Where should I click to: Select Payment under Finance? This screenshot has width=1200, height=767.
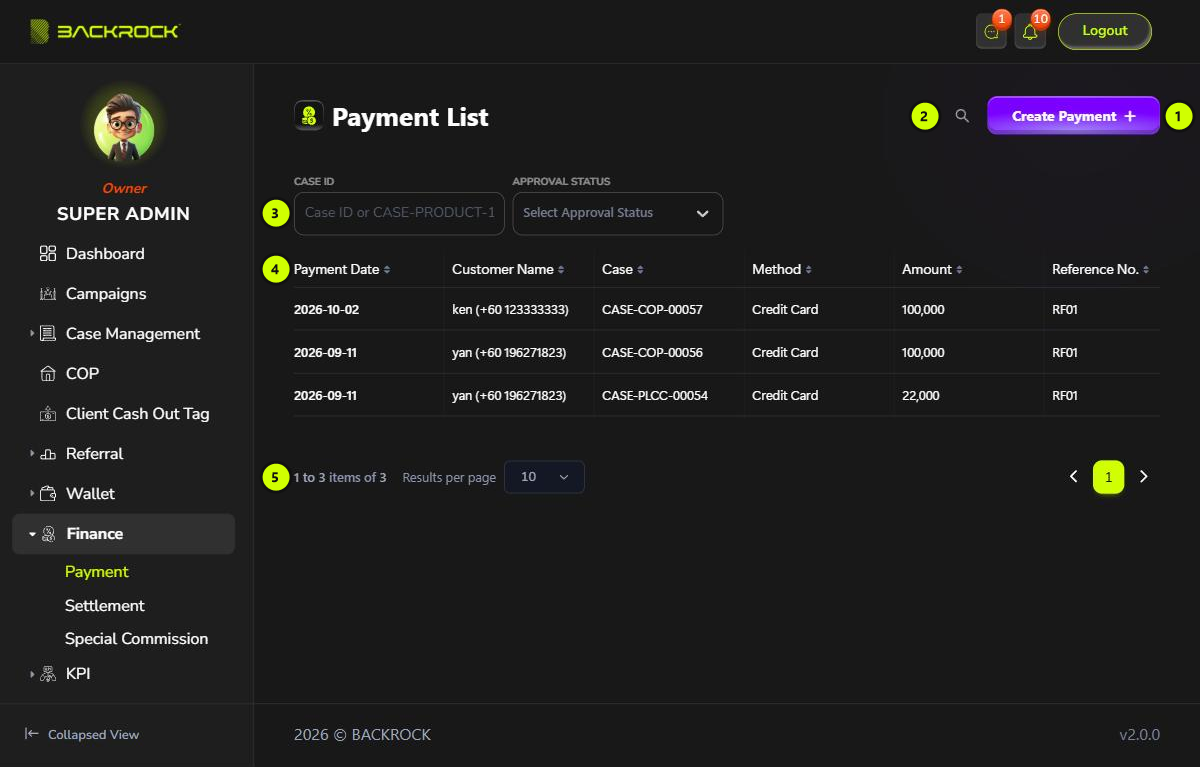click(x=97, y=572)
